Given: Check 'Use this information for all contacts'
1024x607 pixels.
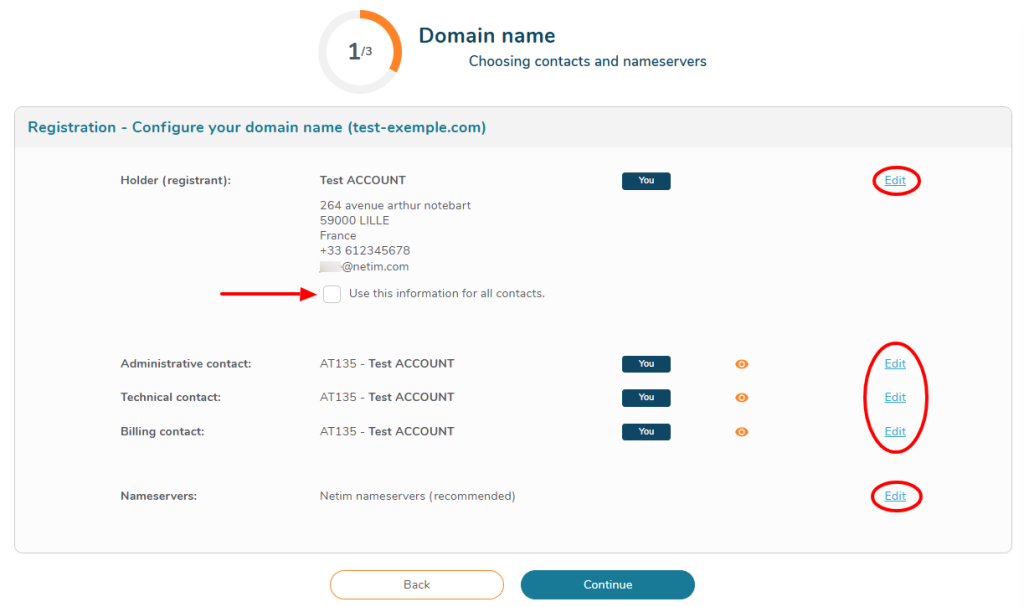Looking at the screenshot, I should (332, 294).
